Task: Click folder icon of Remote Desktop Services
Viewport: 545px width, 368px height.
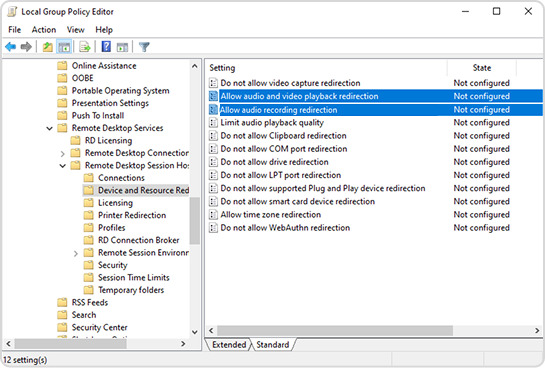Action: tap(62, 128)
